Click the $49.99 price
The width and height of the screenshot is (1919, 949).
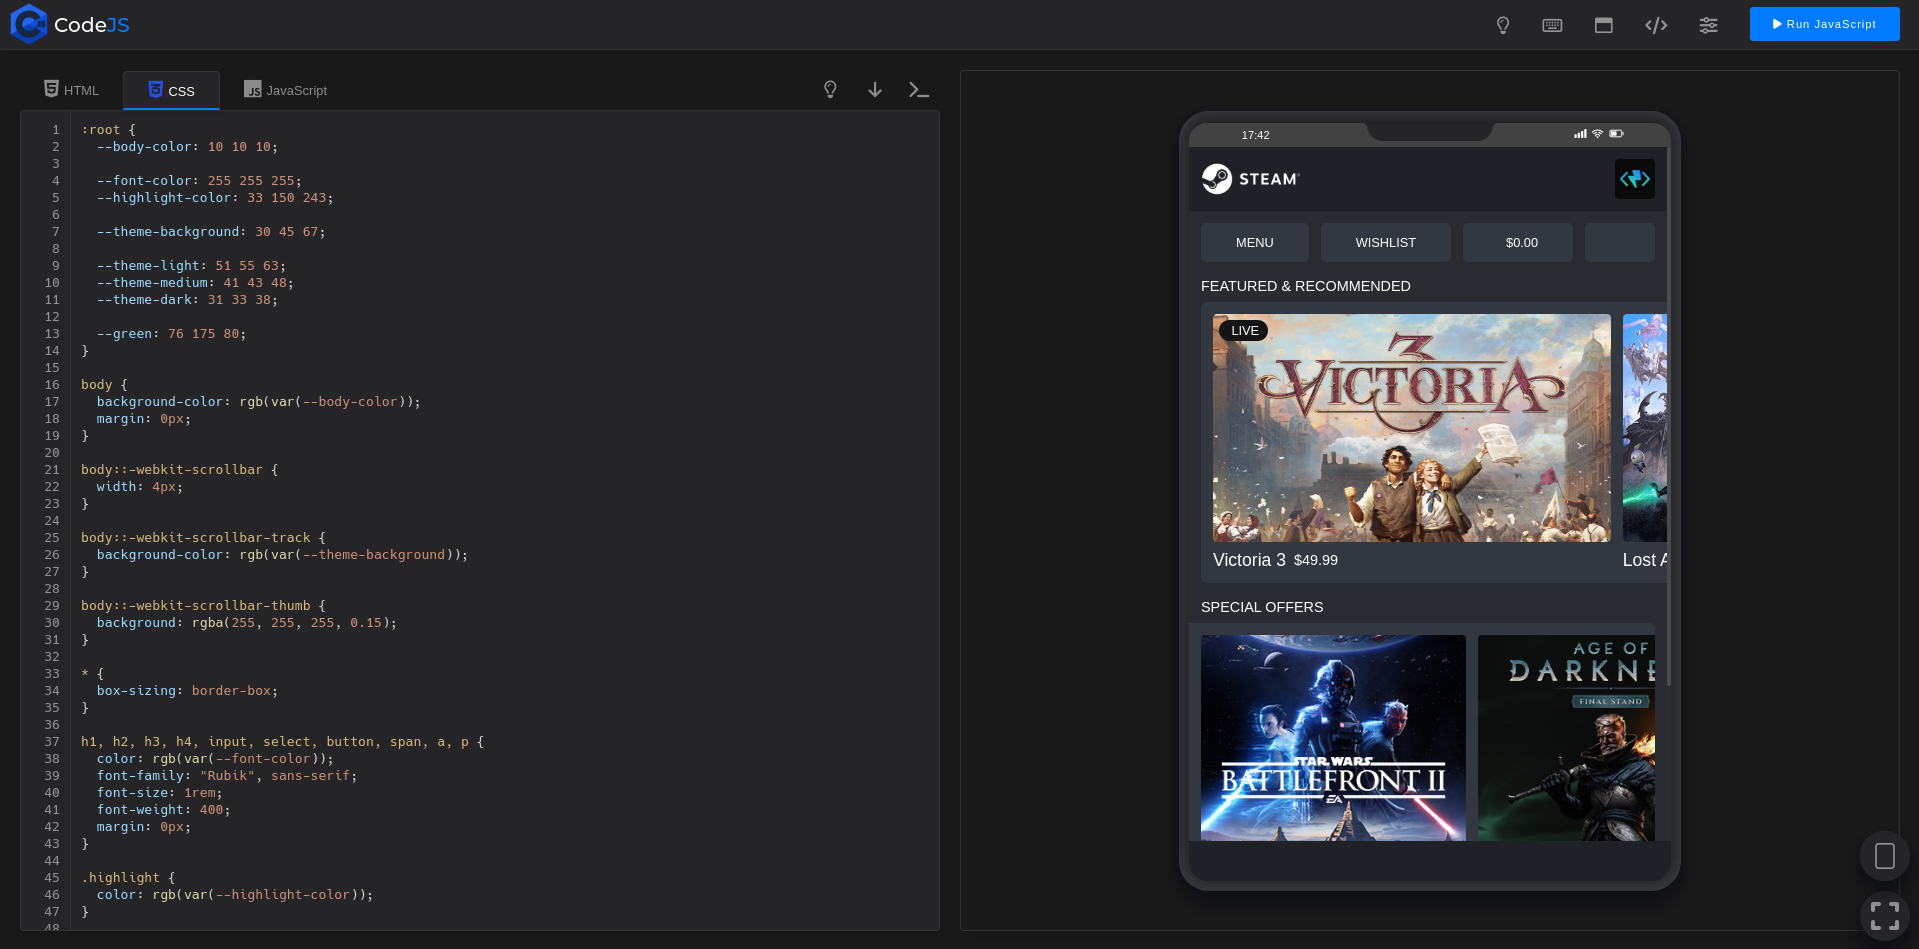tap(1315, 561)
